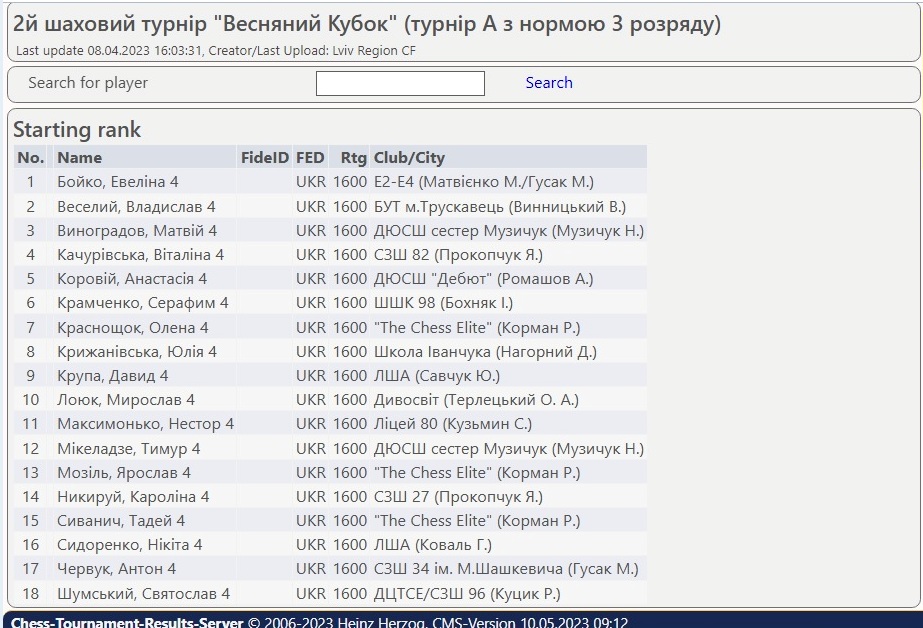Click the Rtg column header
Image resolution: width=923 pixels, height=628 pixels.
pos(353,157)
